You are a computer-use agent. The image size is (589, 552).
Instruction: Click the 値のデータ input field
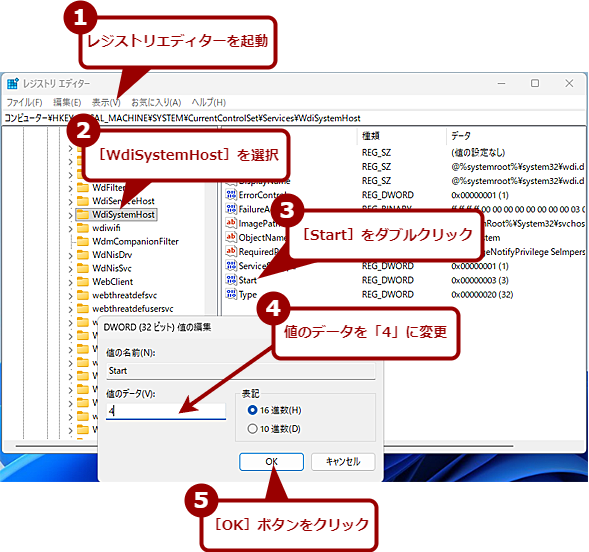tap(166, 411)
